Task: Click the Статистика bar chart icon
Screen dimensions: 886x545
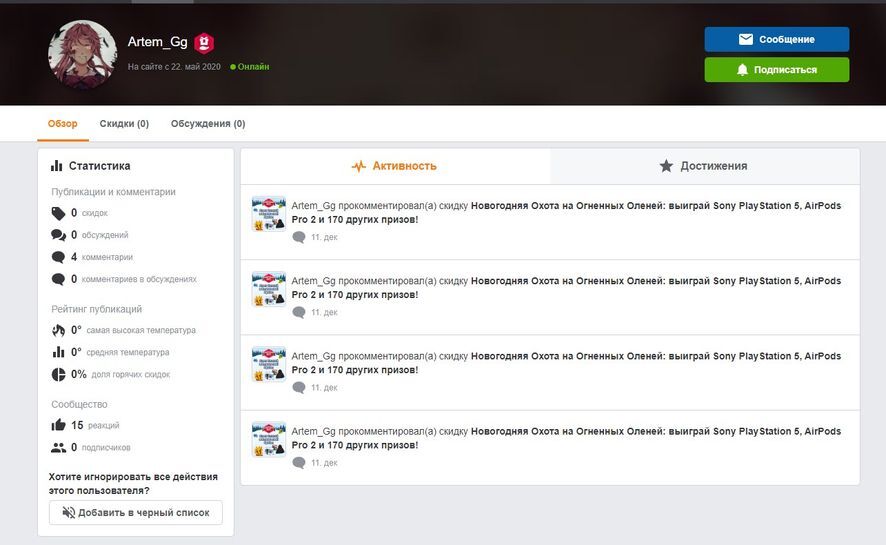Action: tap(58, 166)
